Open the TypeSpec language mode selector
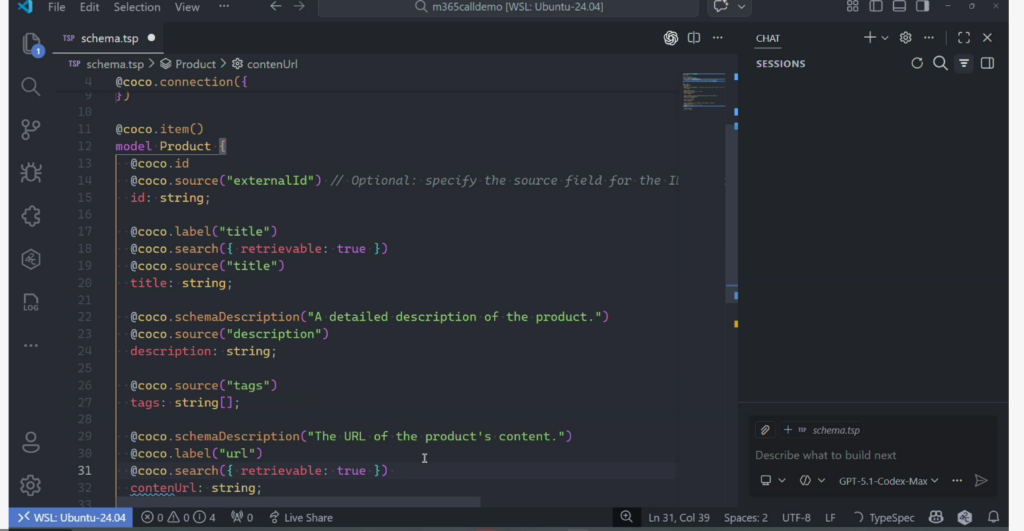The height and width of the screenshot is (531, 1024). pos(891,517)
